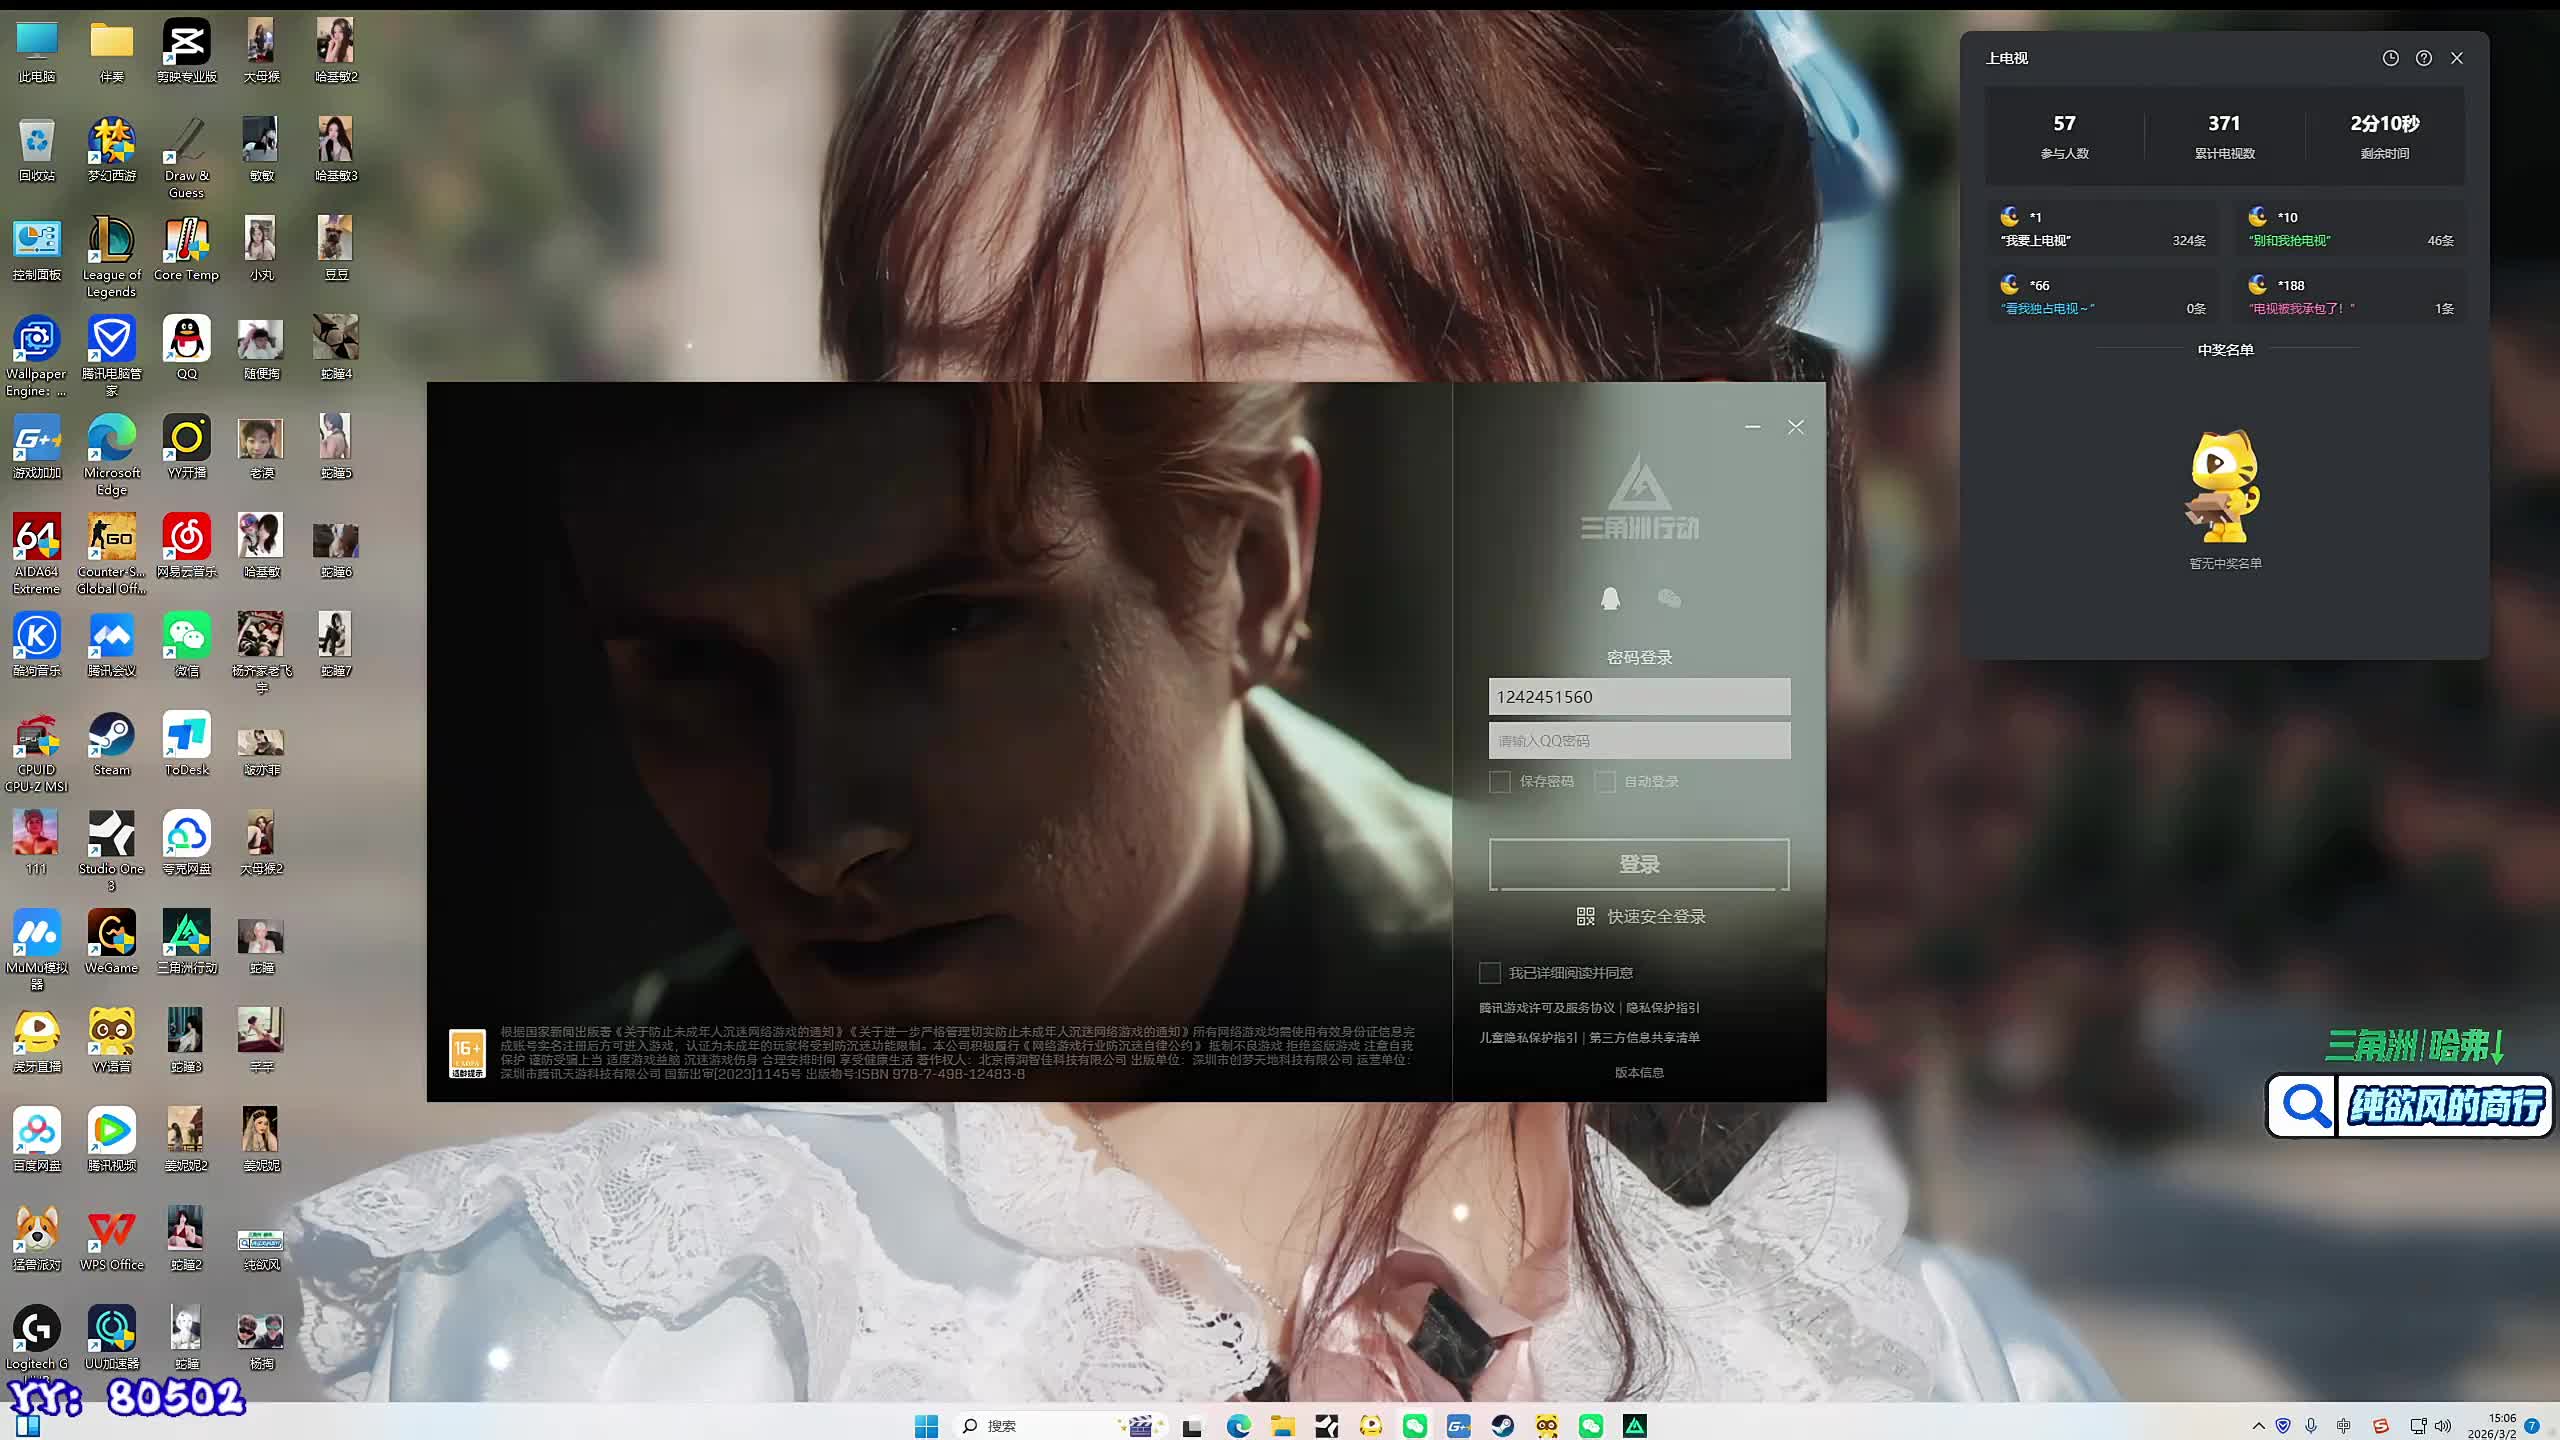Image resolution: width=2560 pixels, height=1440 pixels.
Task: Open Steam icon in taskbar
Action: click(1502, 1426)
